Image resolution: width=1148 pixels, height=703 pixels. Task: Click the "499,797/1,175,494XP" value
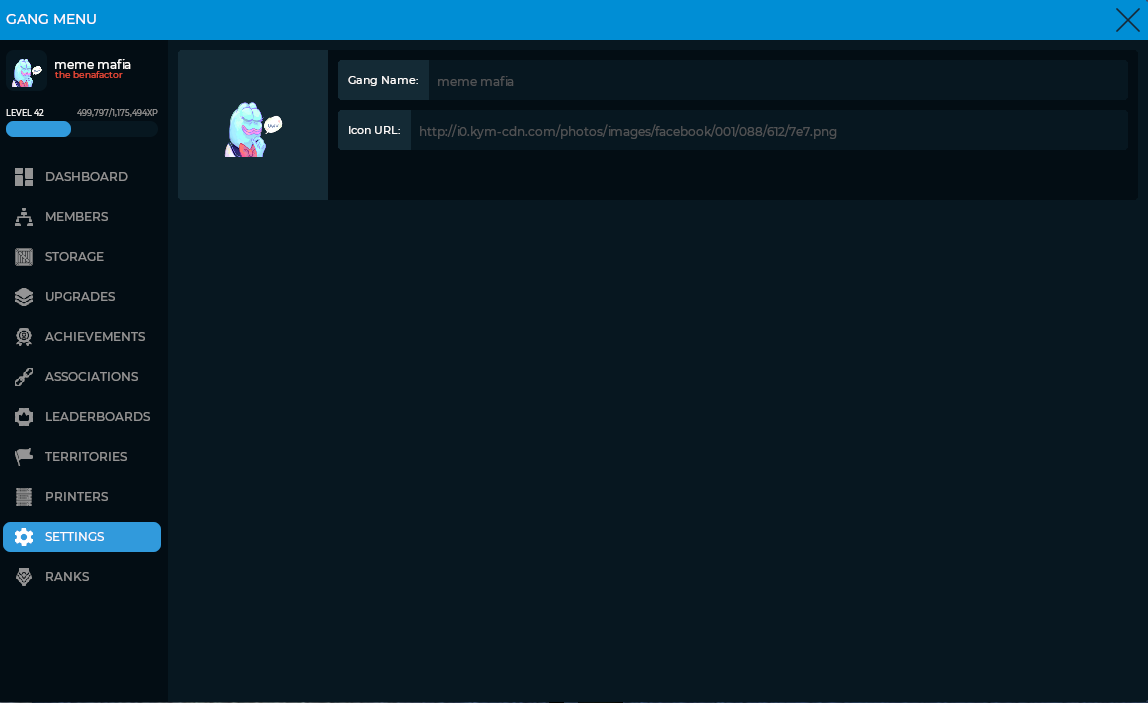click(117, 113)
